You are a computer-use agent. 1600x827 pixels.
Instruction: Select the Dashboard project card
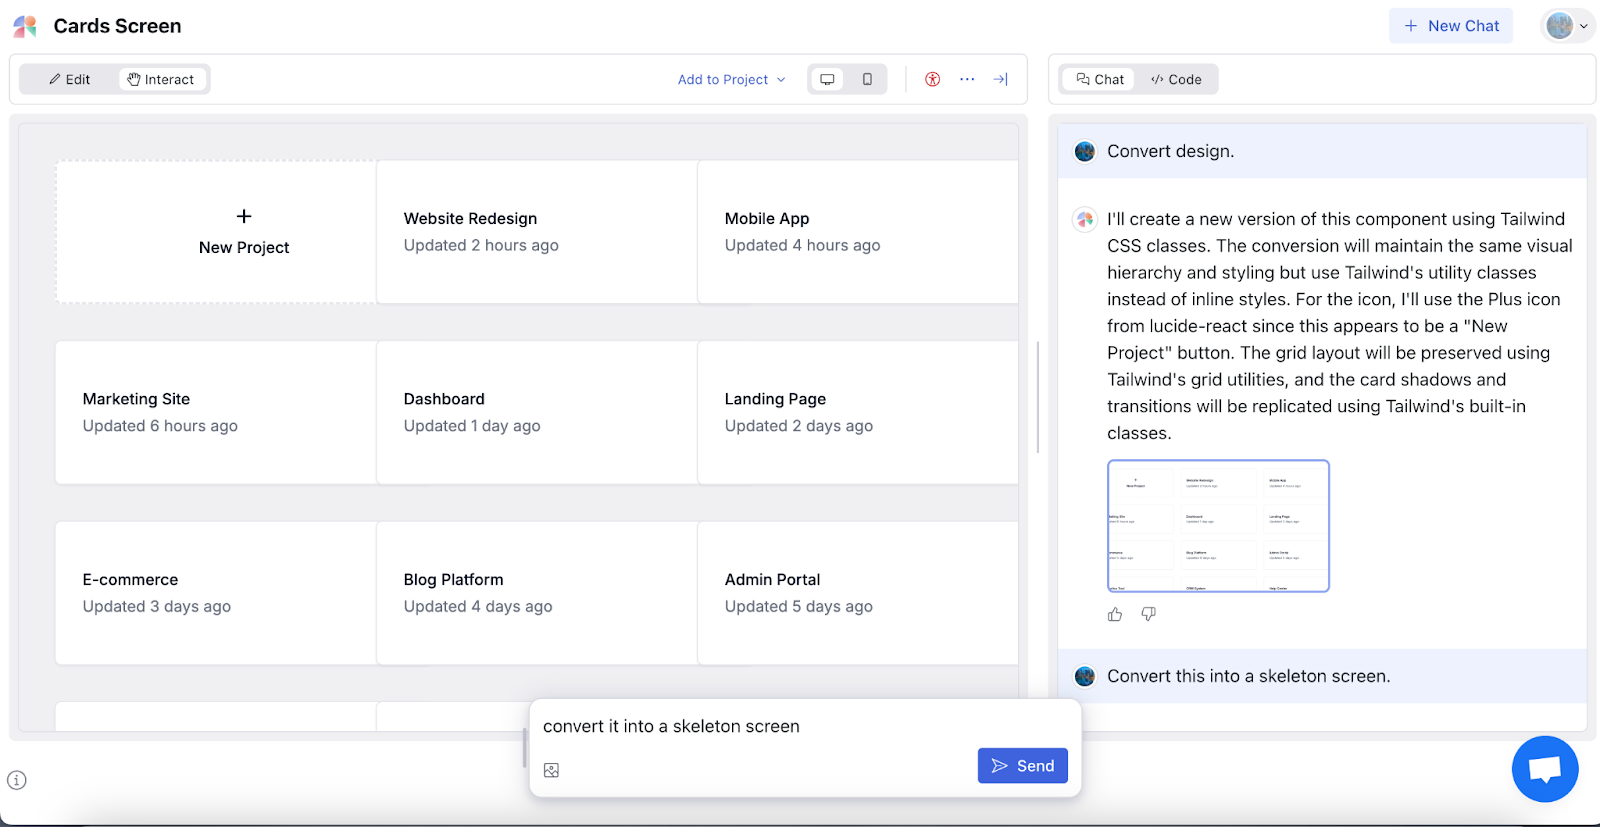[537, 412]
